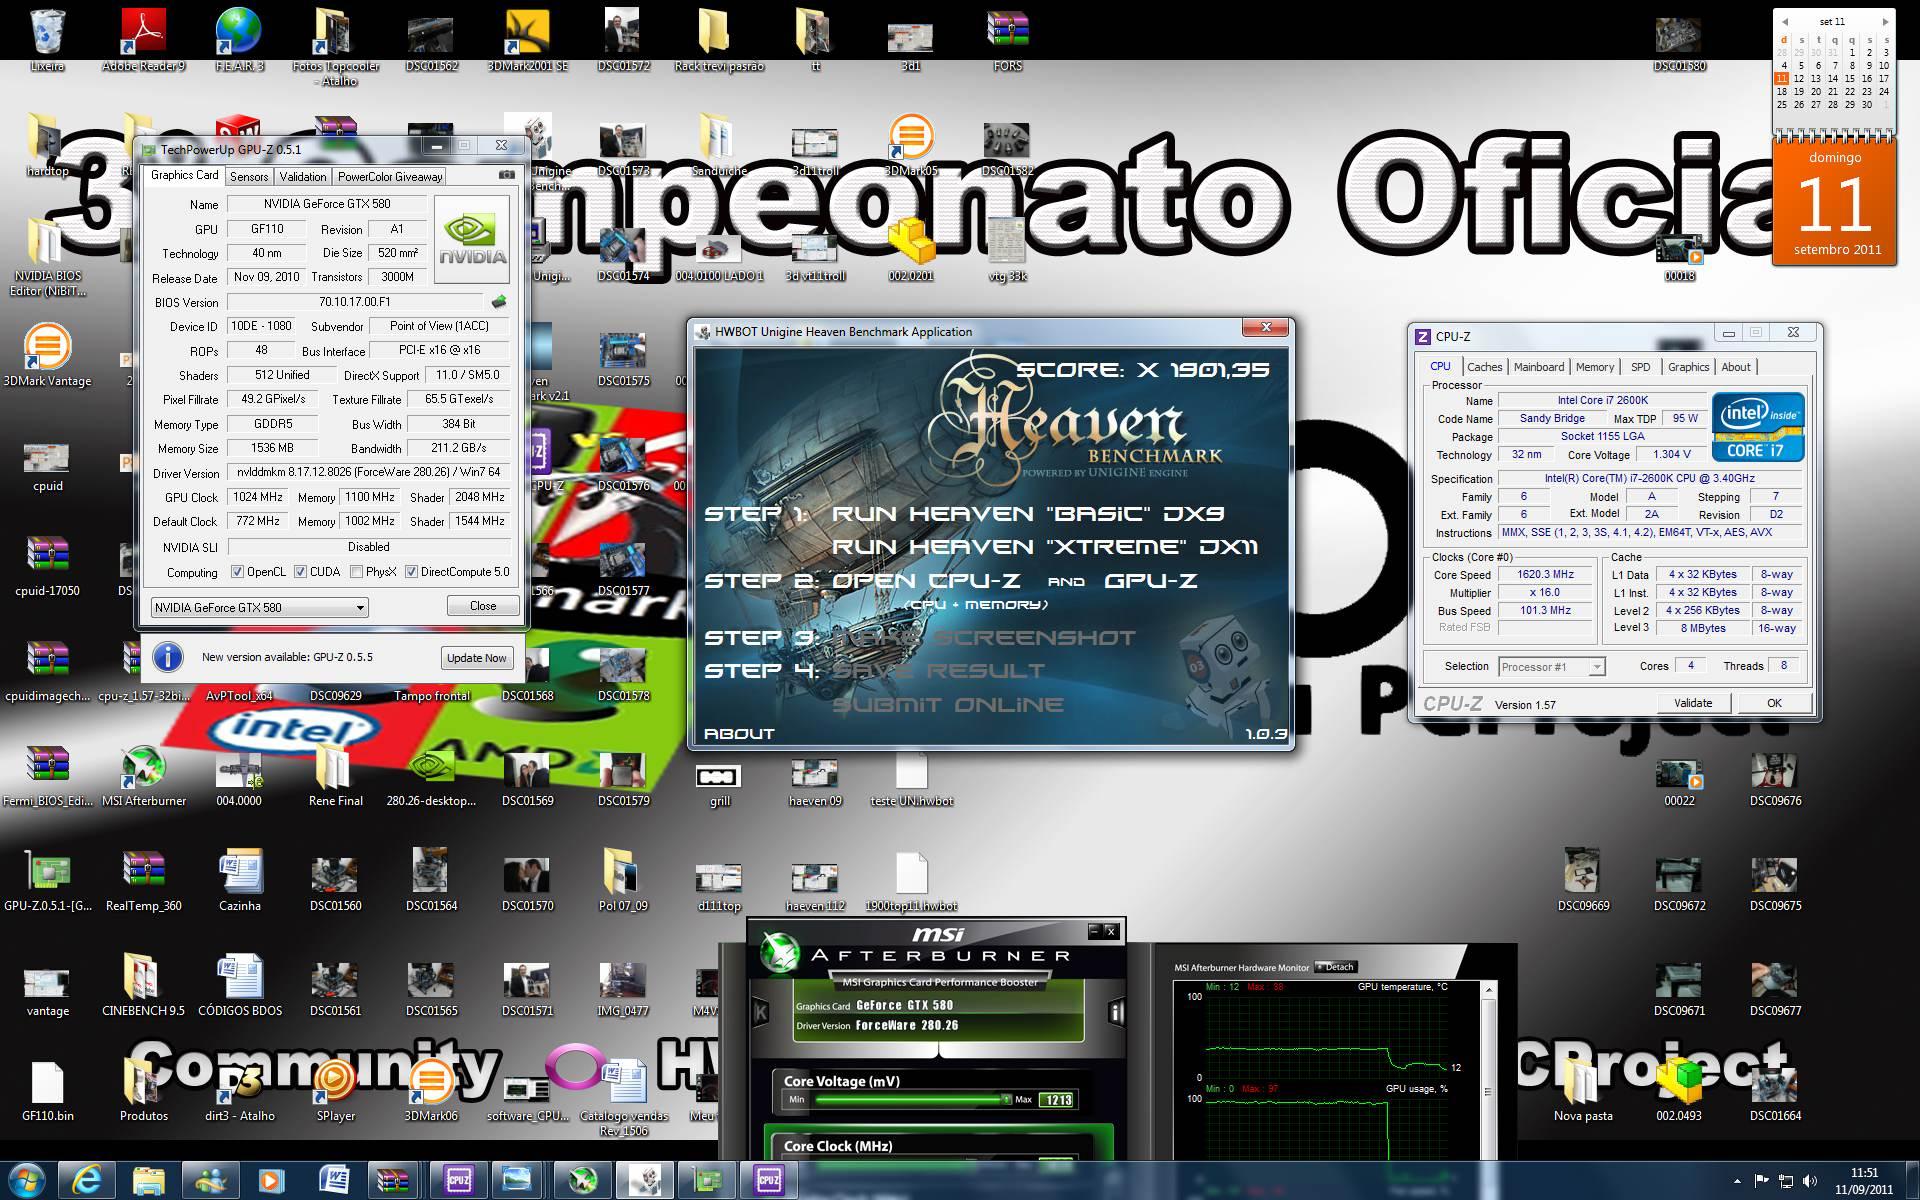Click Update Now in GPU-Z

[477, 658]
